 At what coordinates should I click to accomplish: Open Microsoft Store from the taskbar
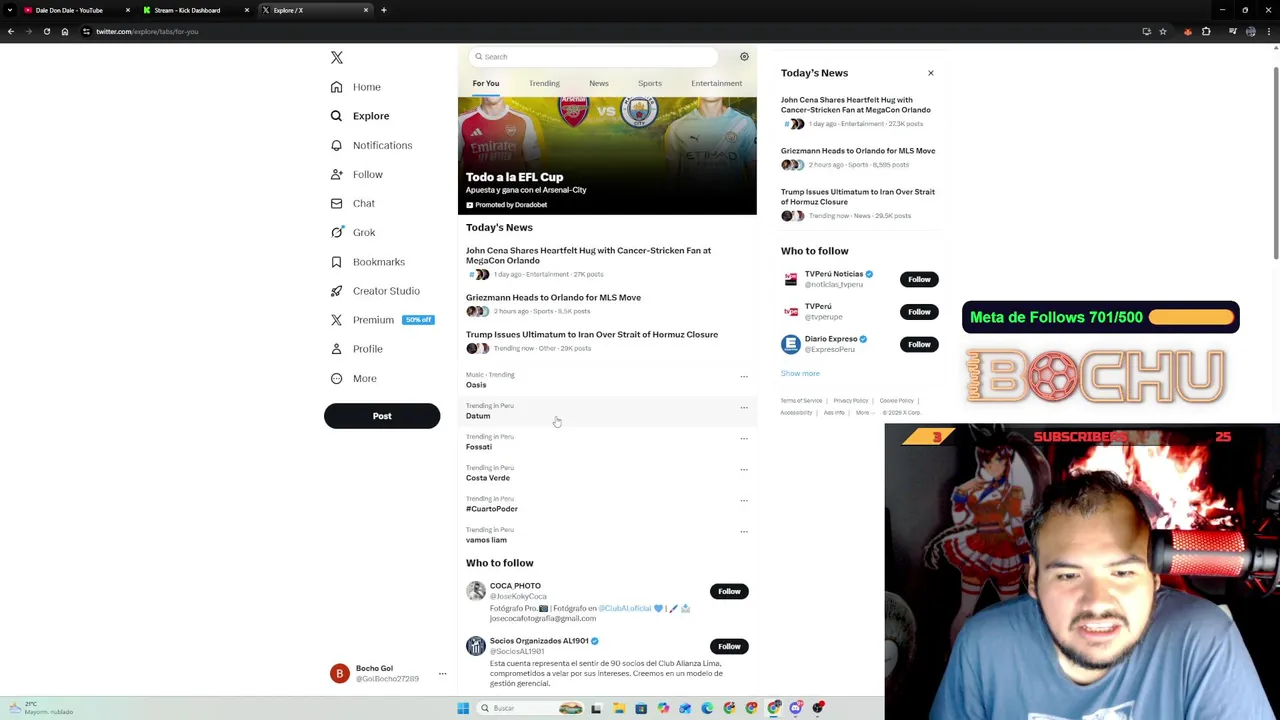(641, 708)
